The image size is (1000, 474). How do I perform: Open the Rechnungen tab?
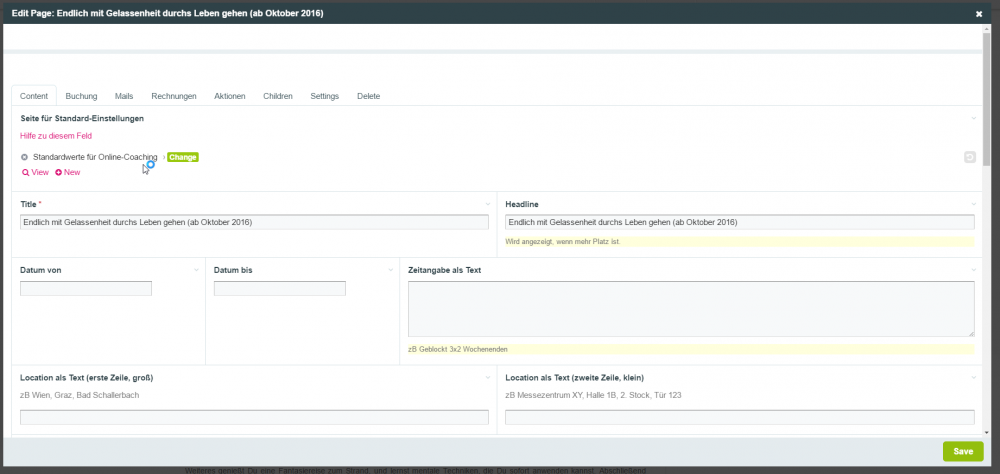point(173,96)
